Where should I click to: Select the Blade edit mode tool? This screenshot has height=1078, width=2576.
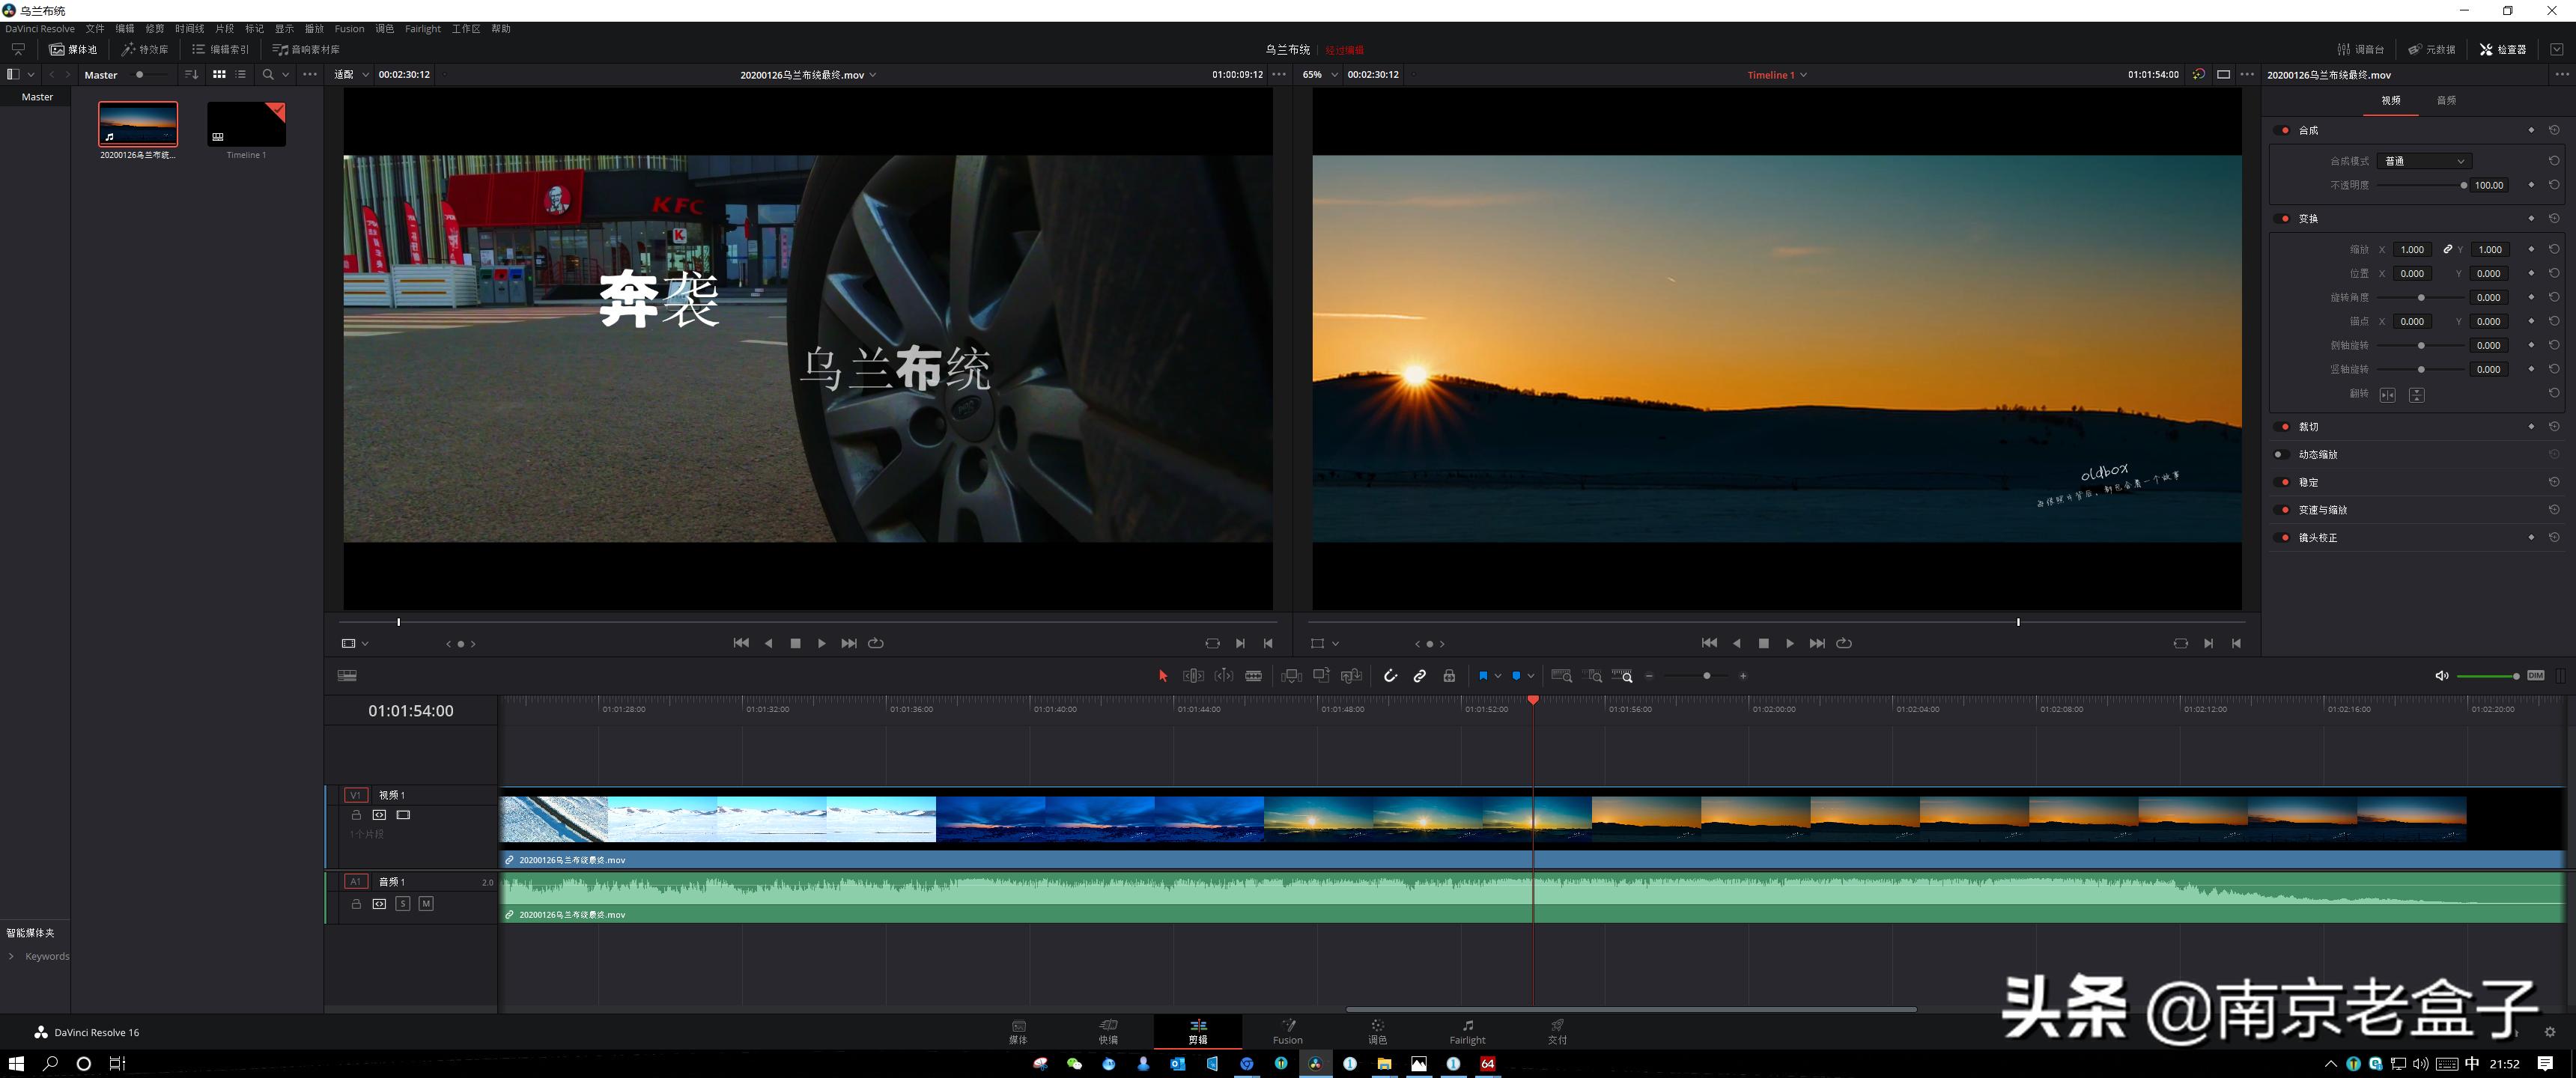coord(1253,676)
